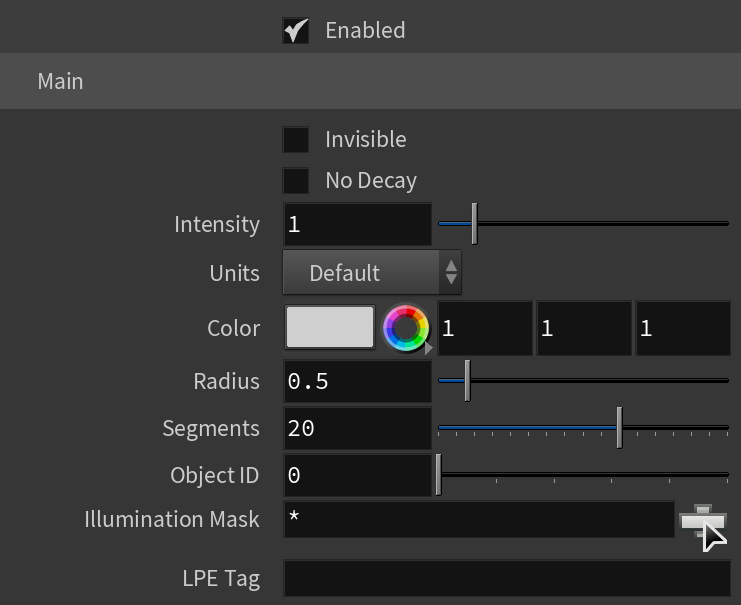The height and width of the screenshot is (605, 741).
Task: Click the white Color swatch
Action: pos(330,327)
